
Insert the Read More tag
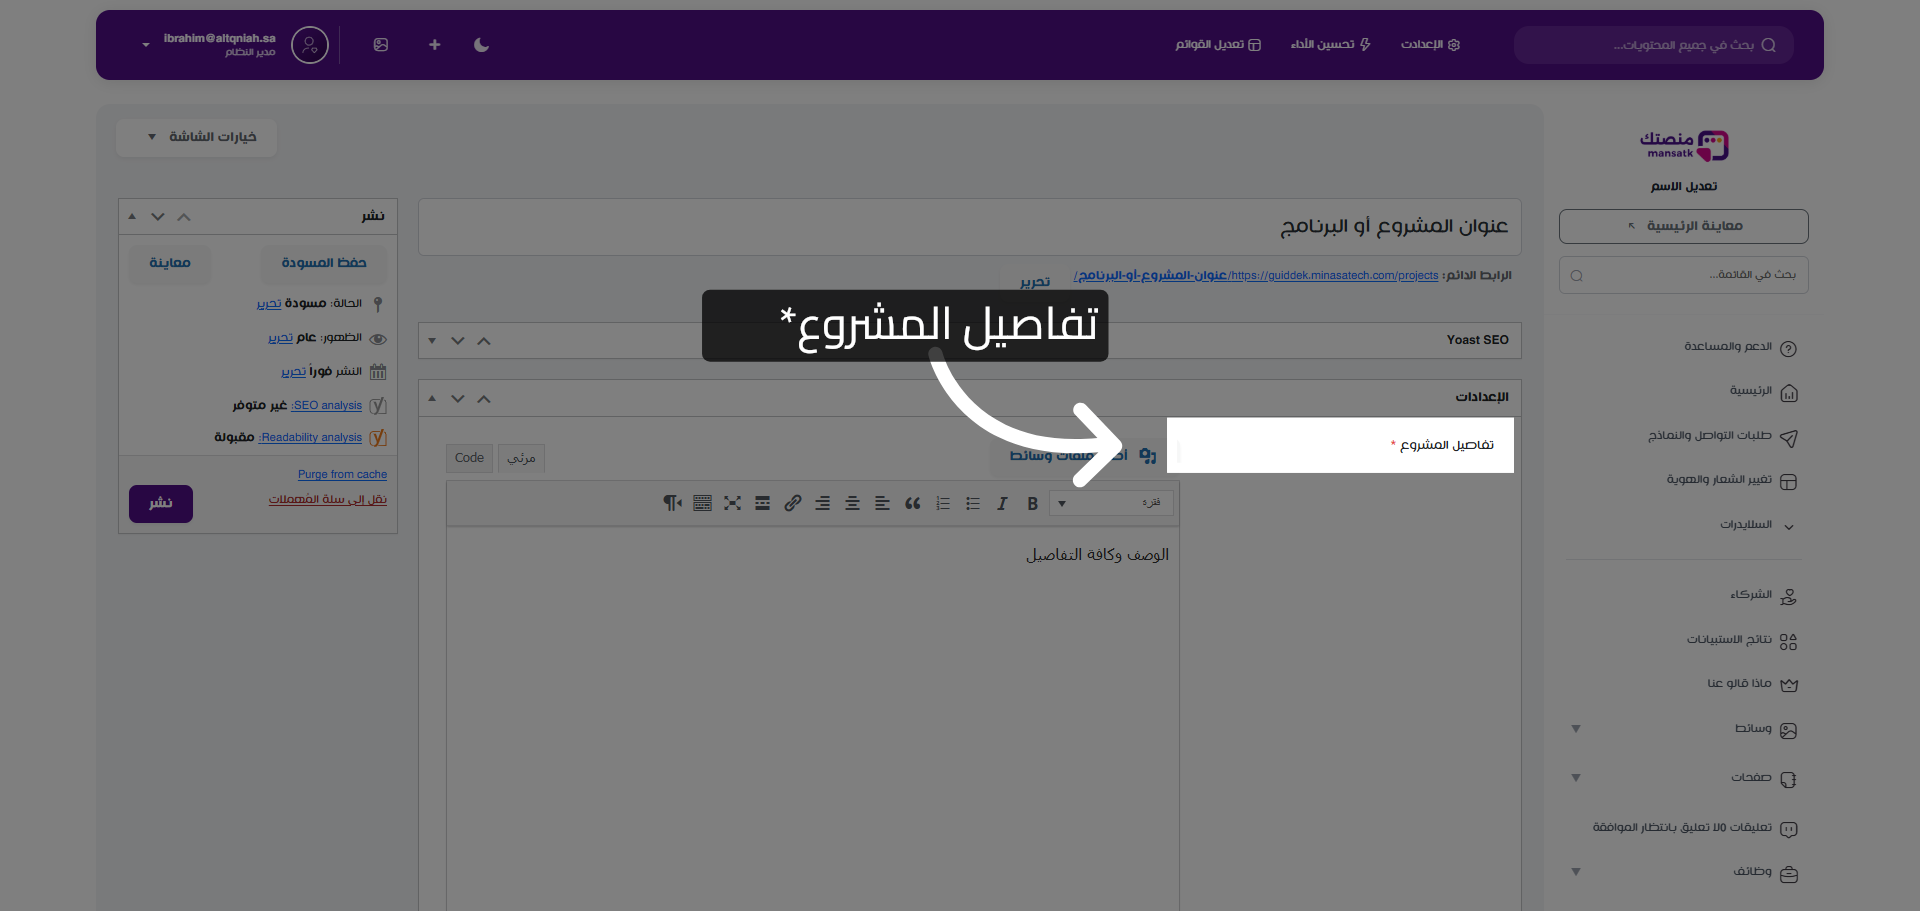pyautogui.click(x=762, y=503)
